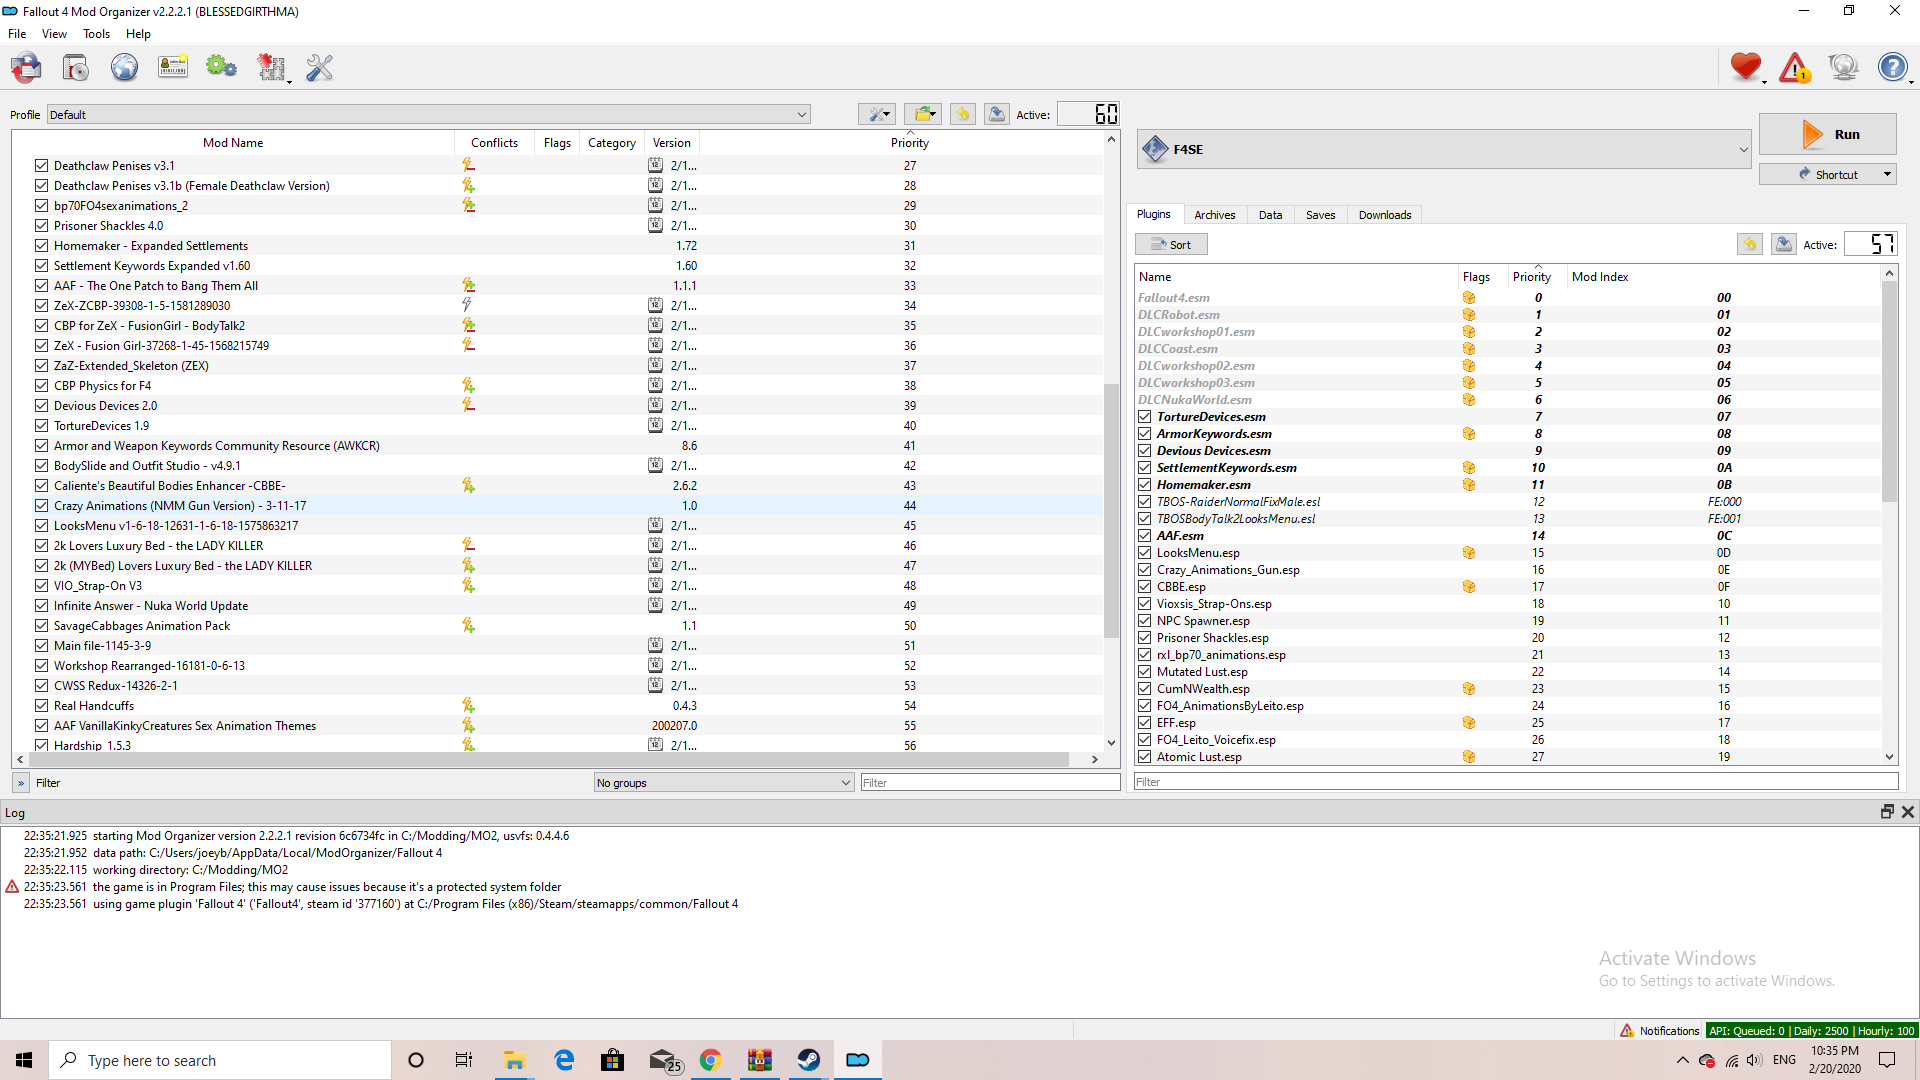
Task: Sort plugins by Name column header
Action: pyautogui.click(x=1296, y=277)
